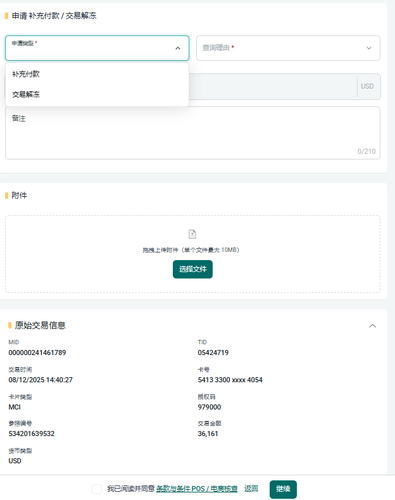The image size is (395, 500).
Task: Click MID value 000000241461789
Action: (x=37, y=352)
